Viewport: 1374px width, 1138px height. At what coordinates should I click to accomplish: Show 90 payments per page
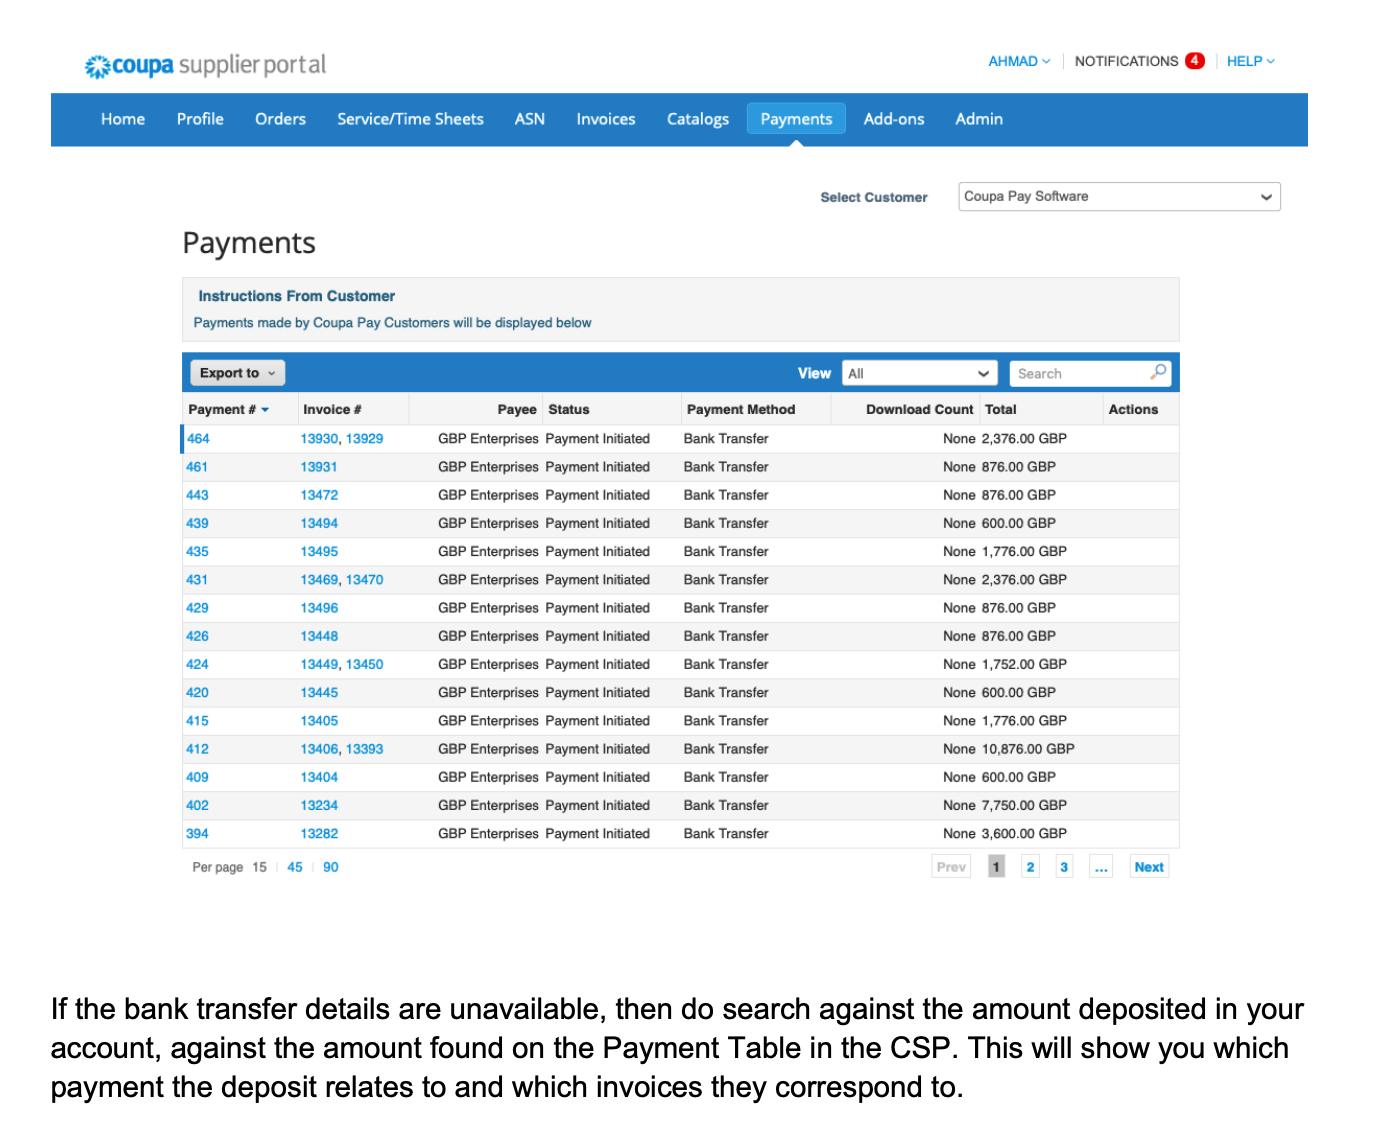331,867
